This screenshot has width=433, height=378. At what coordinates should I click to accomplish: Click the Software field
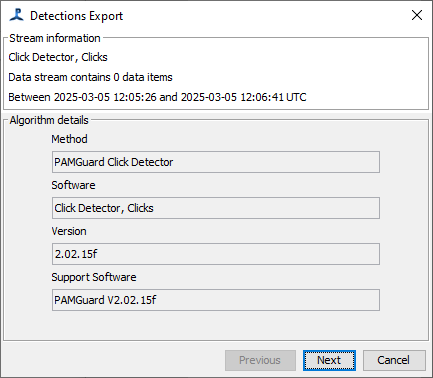click(x=216, y=208)
